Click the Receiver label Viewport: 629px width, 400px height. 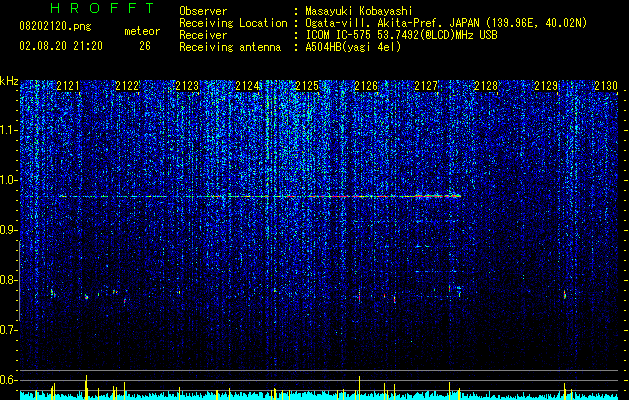tap(203, 35)
